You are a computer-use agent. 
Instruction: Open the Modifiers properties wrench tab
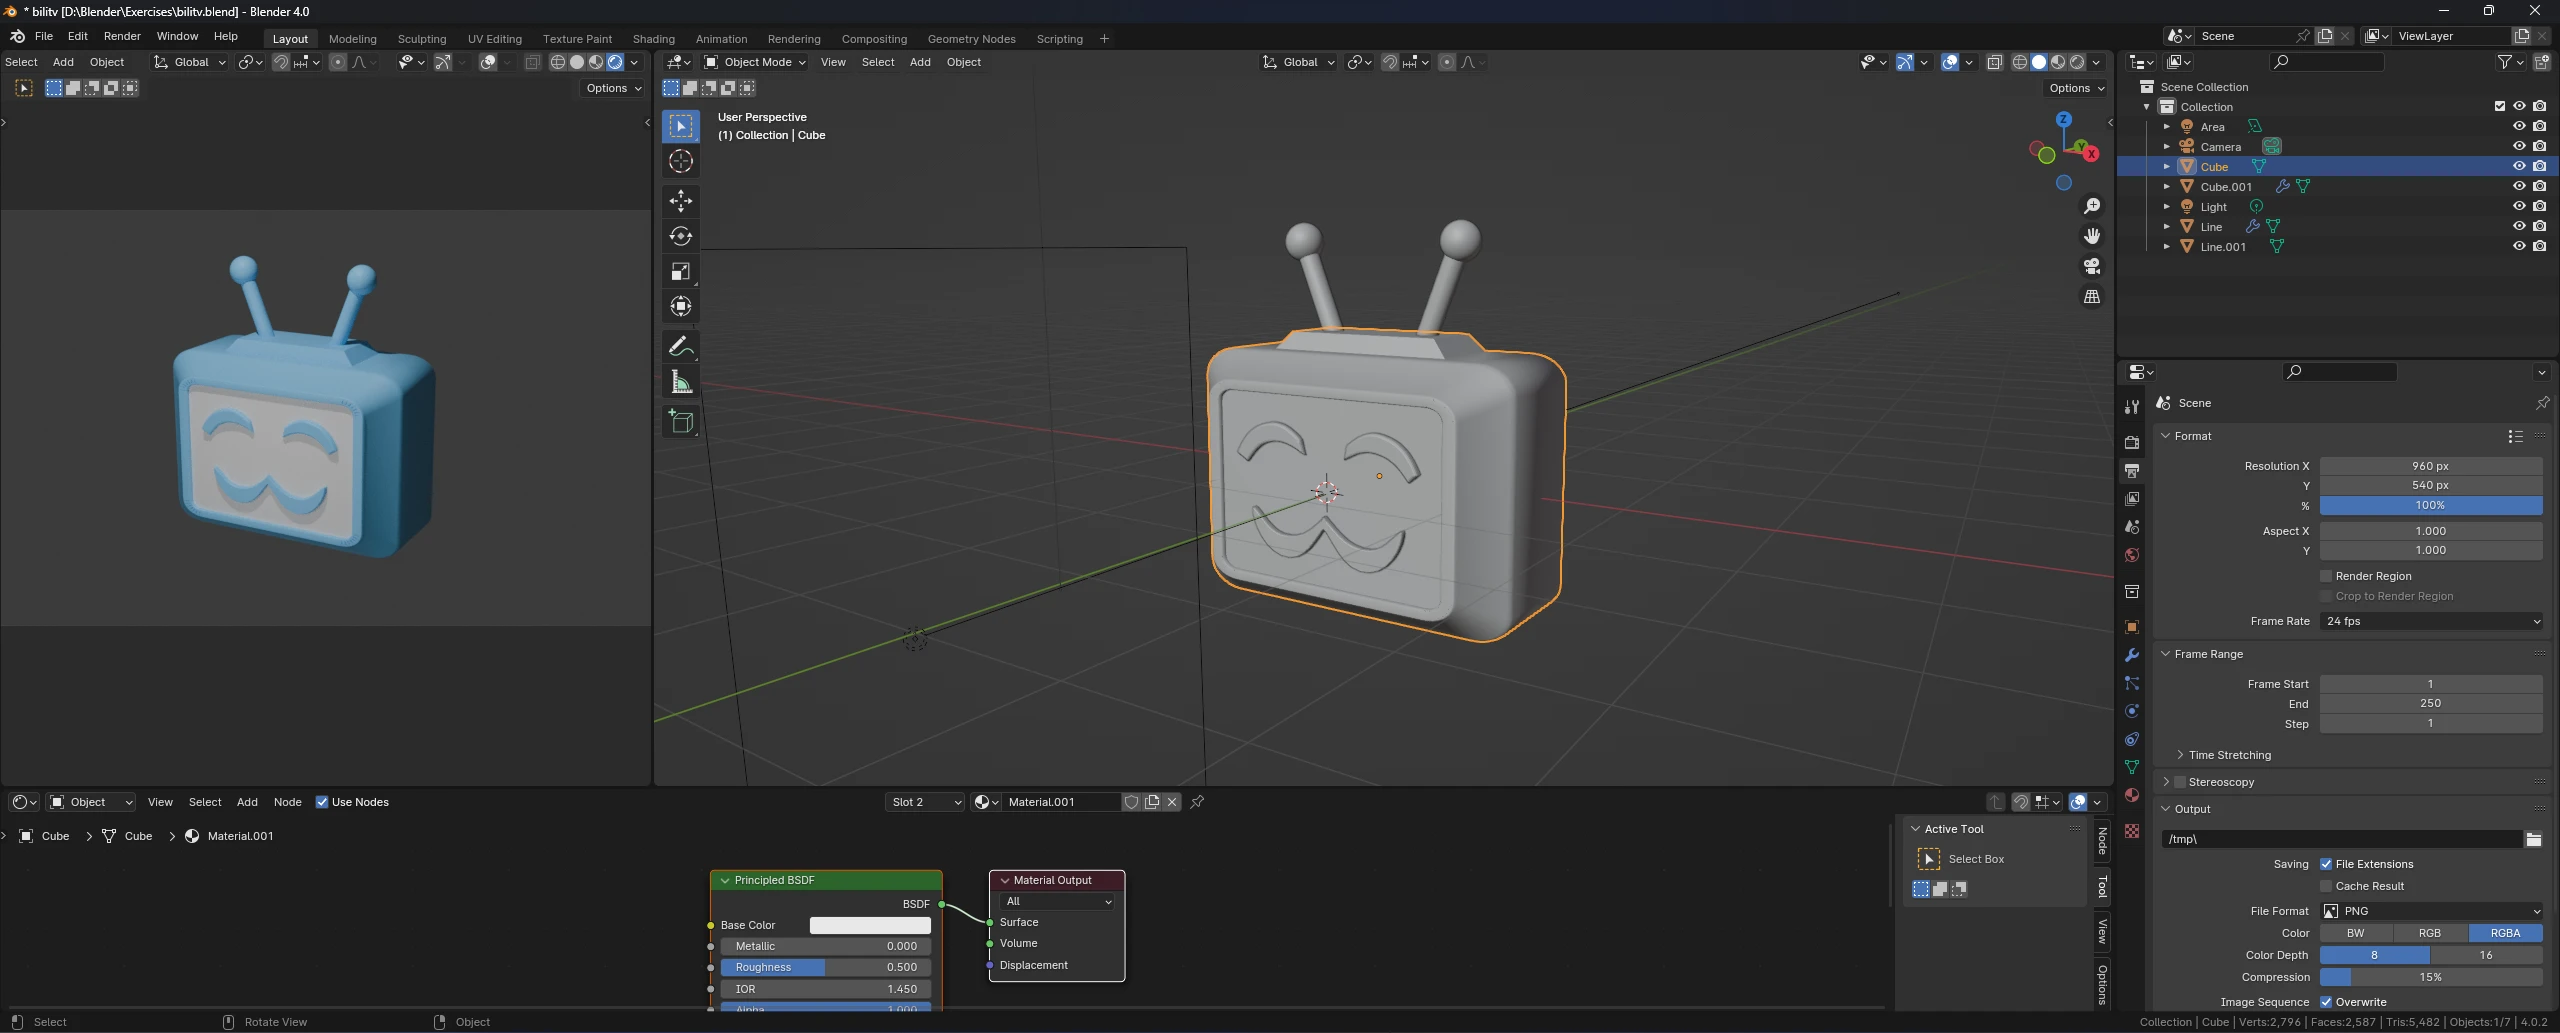tap(2131, 655)
